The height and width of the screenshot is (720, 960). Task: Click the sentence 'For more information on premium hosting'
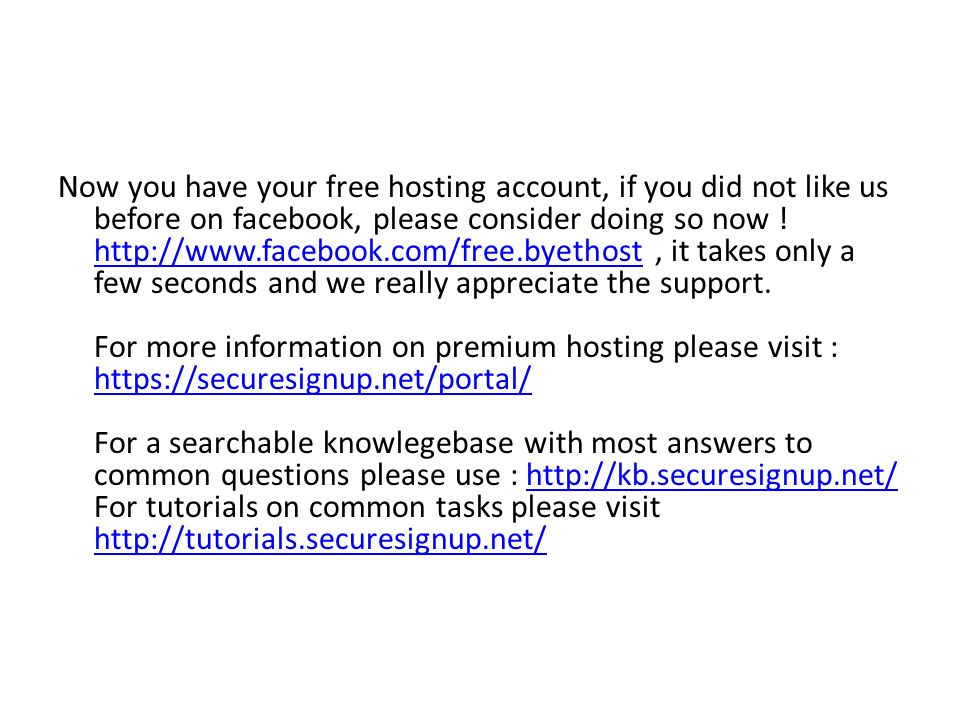coord(465,347)
